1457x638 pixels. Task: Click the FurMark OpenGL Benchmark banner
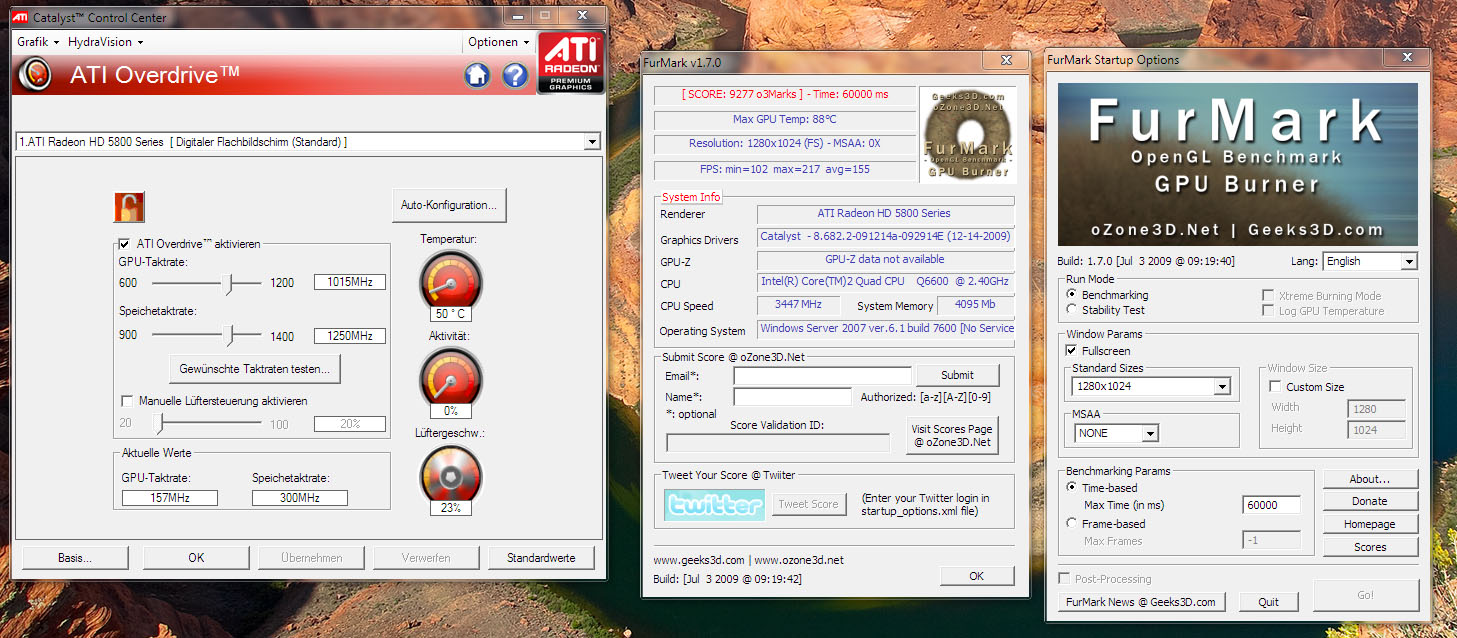click(x=1237, y=165)
